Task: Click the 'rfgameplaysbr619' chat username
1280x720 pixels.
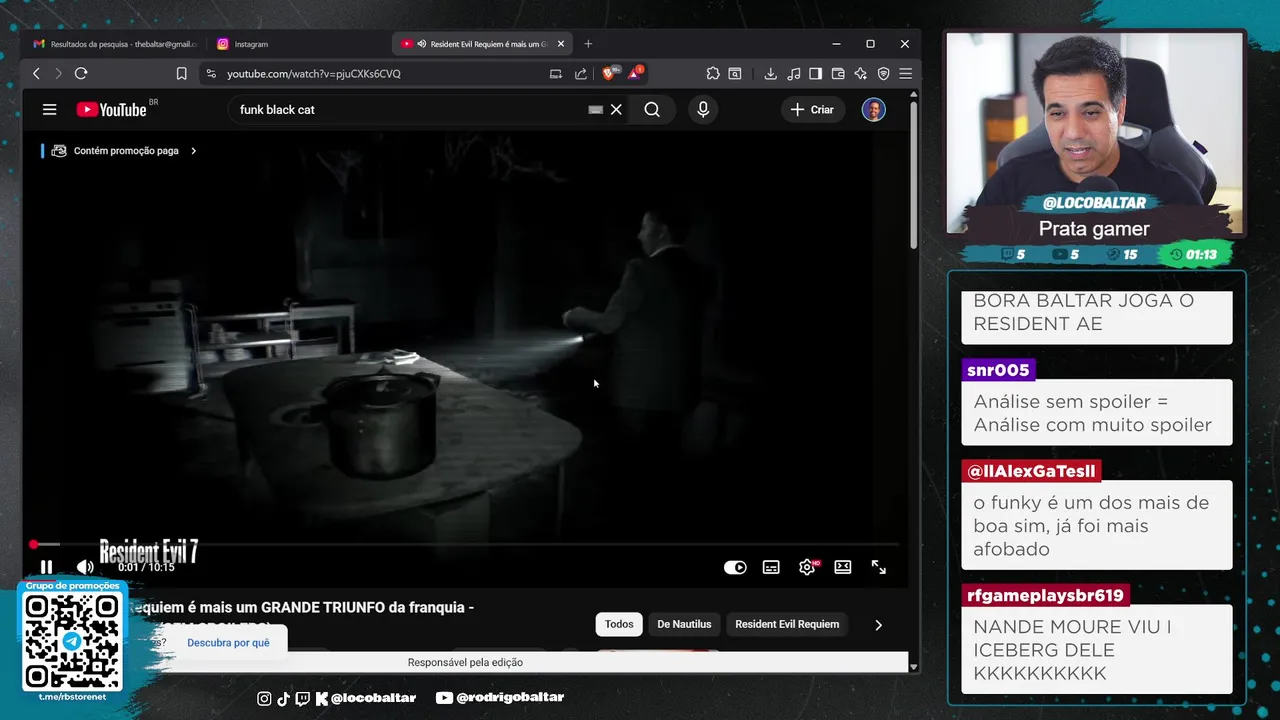Action: pyautogui.click(x=1045, y=595)
